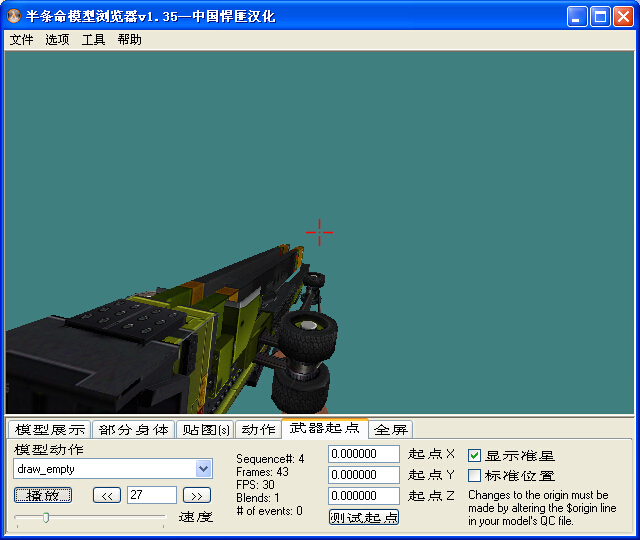
Task: Click the 'Sequence#: 4' text
Action: click(270, 459)
